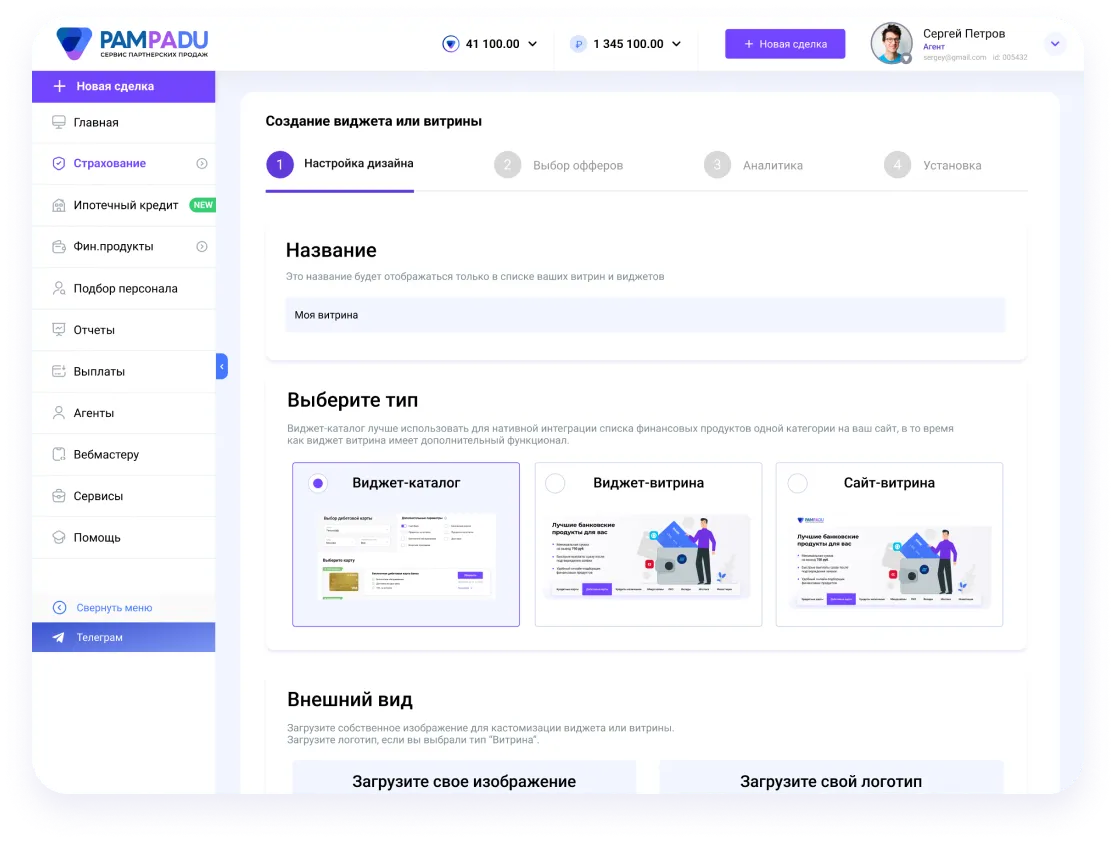The height and width of the screenshot is (842, 1116).
Task: Select the Сайт-витрина radio button
Action: (797, 483)
